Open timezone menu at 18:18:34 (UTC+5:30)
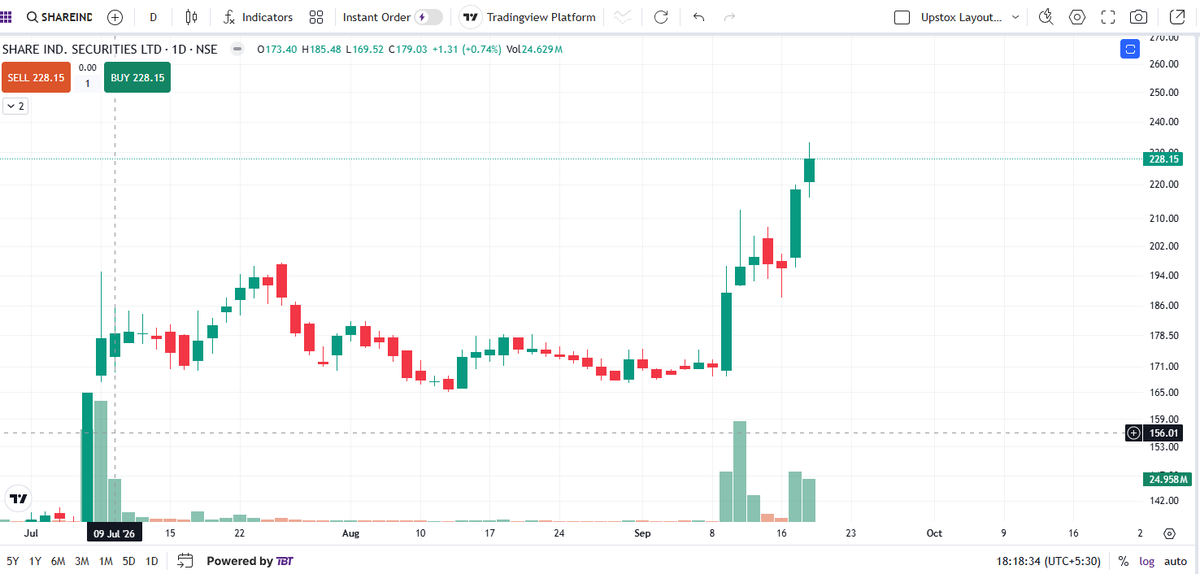The width and height of the screenshot is (1200, 574). click(1048, 561)
